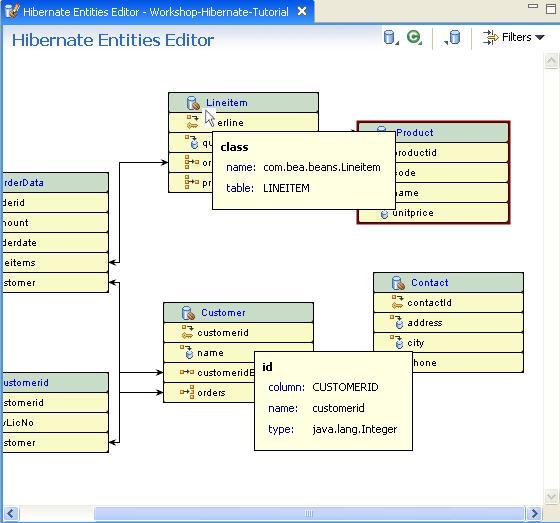Click the vertical scrollbar down arrow
Image resolution: width=560 pixels, height=523 pixels.
pyautogui.click(x=551, y=497)
